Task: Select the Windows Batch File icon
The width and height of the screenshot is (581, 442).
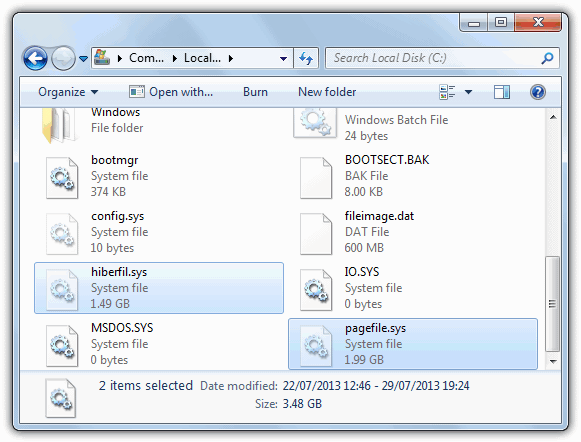Action: 315,123
